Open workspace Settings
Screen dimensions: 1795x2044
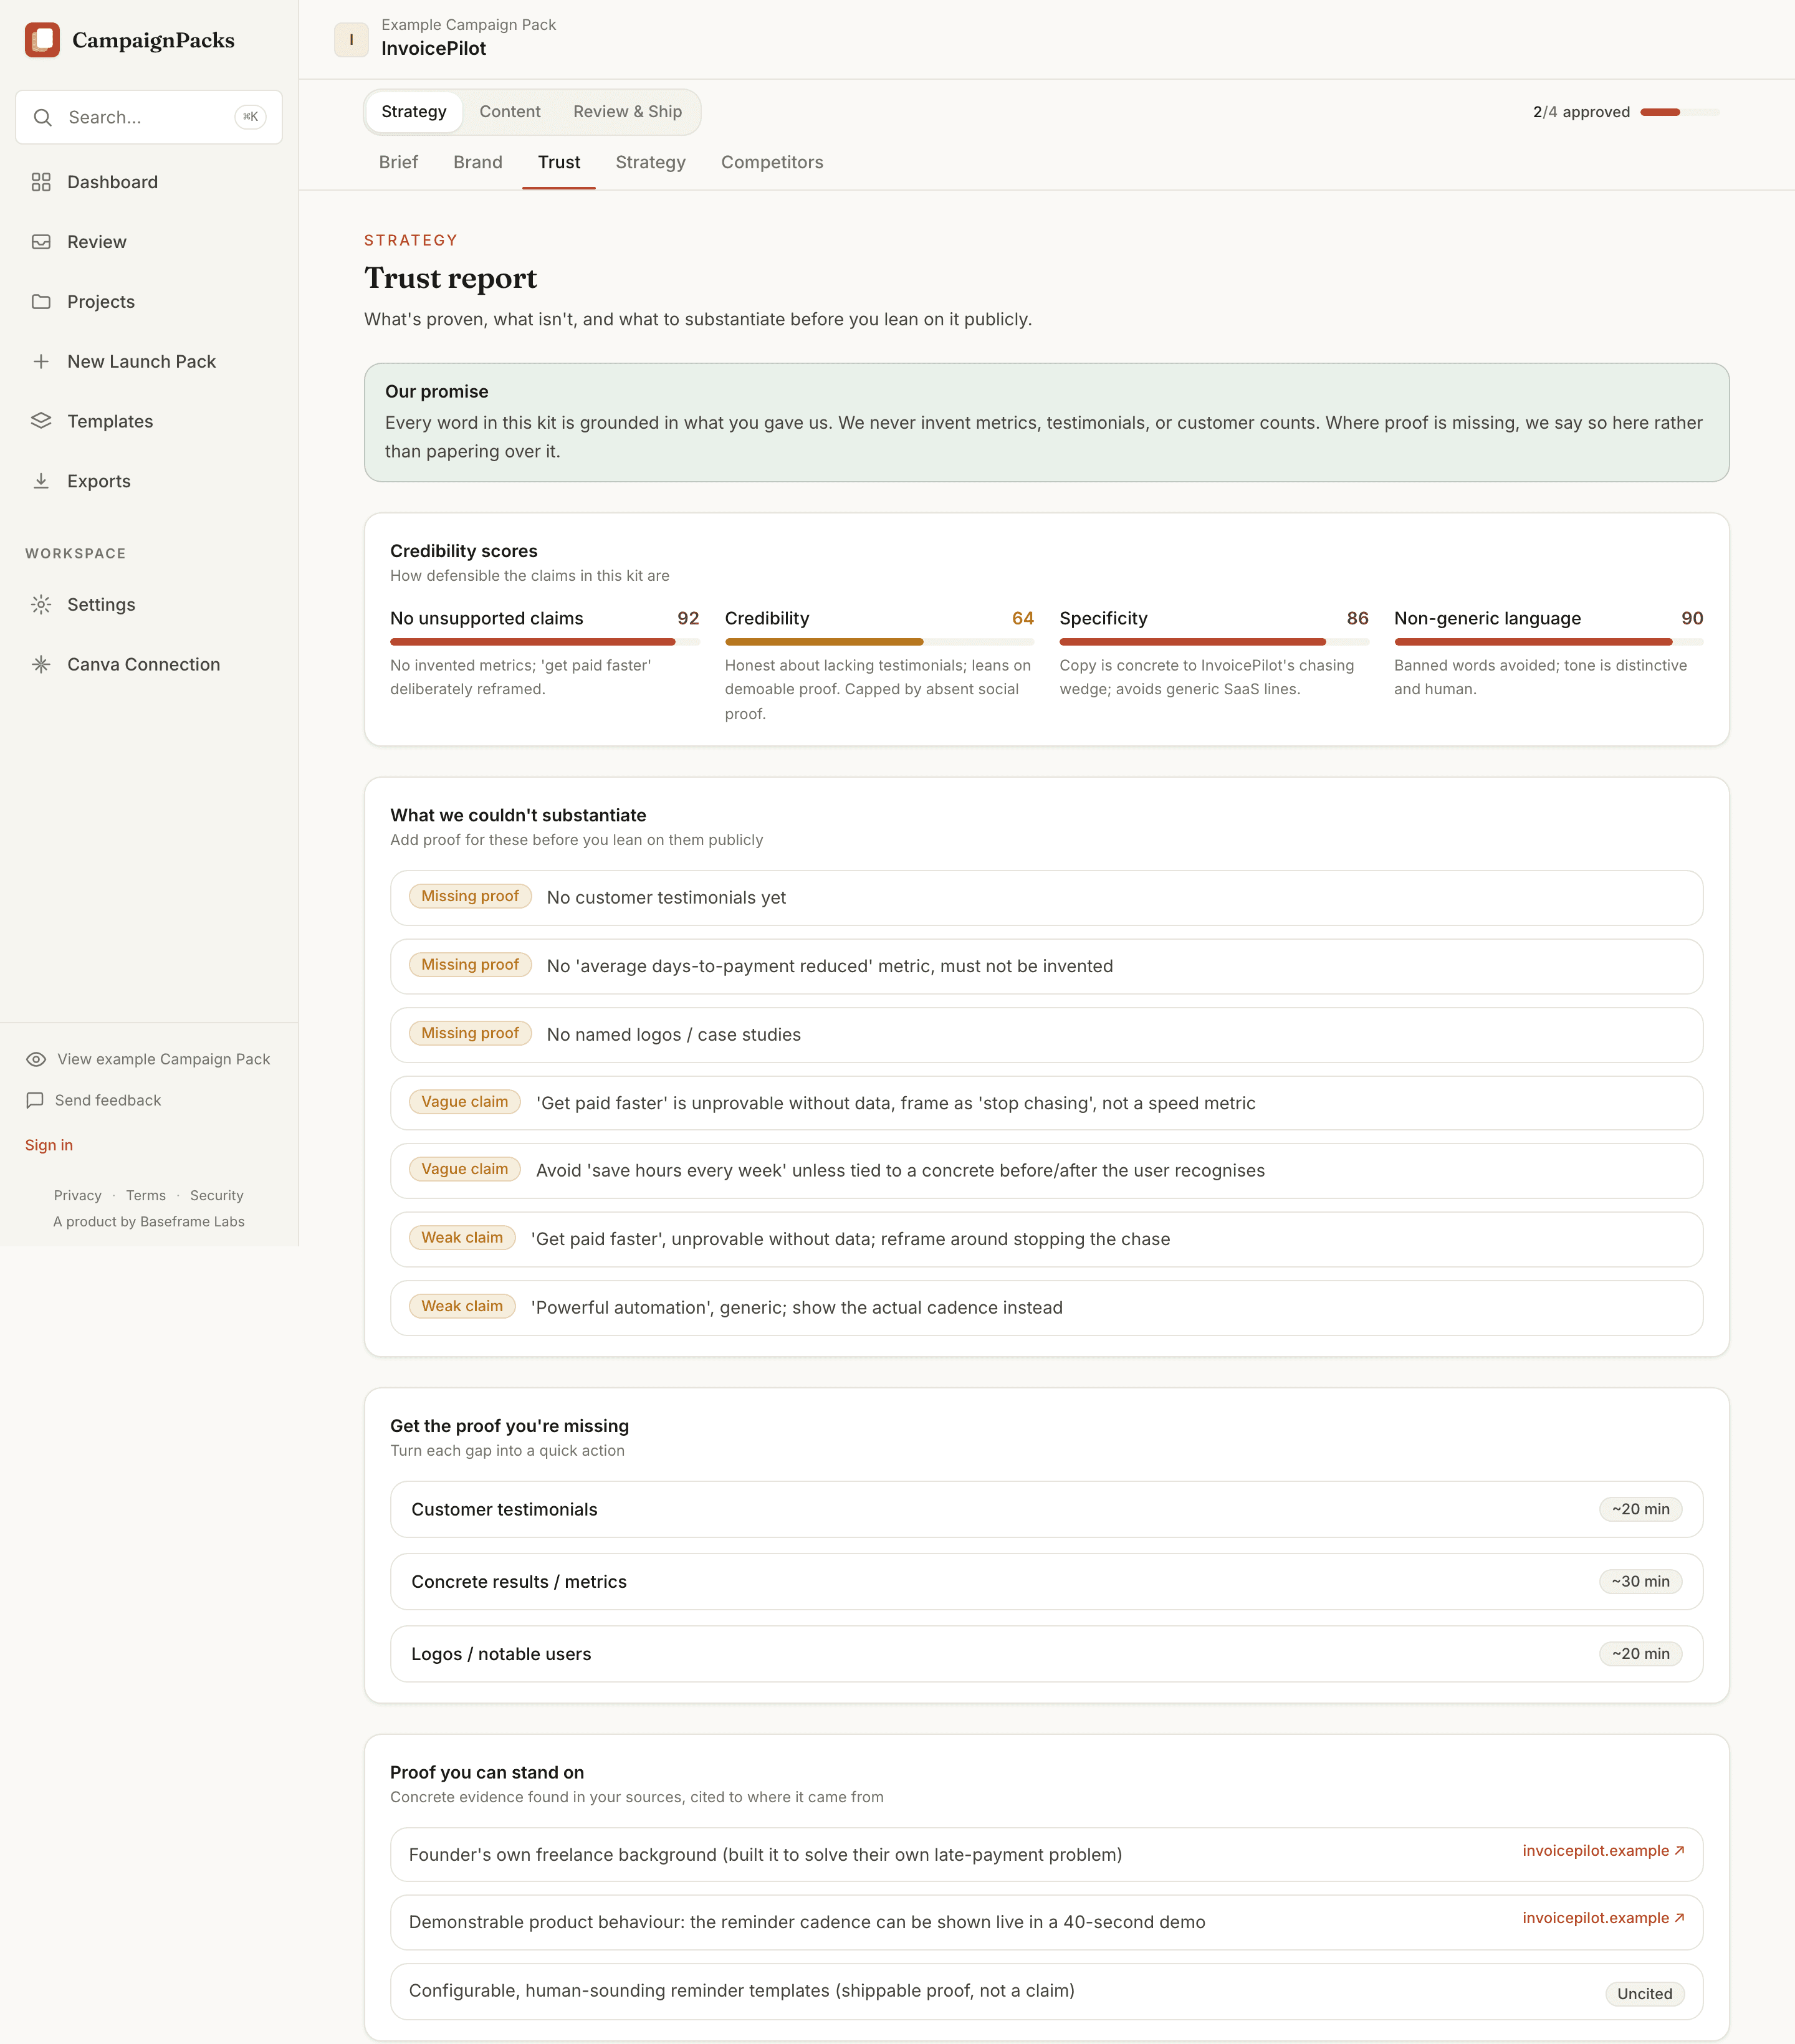pos(149,605)
